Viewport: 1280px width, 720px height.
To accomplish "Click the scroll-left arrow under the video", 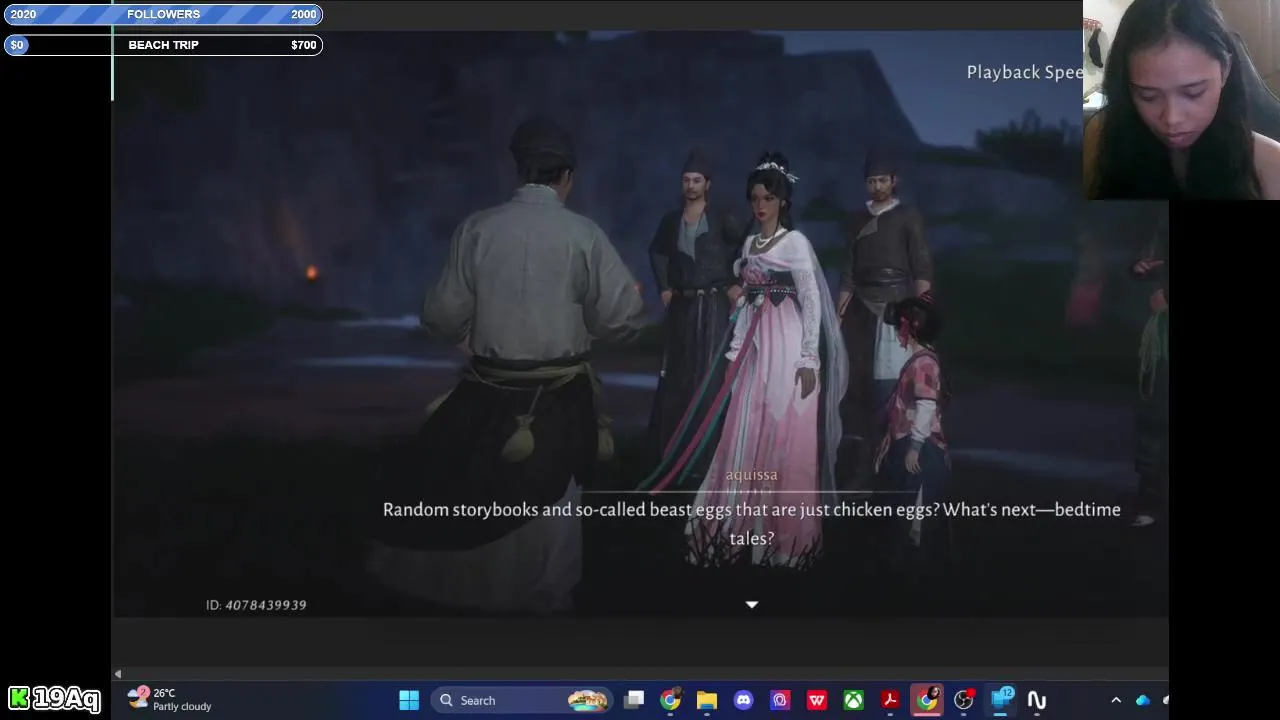I will (x=118, y=674).
